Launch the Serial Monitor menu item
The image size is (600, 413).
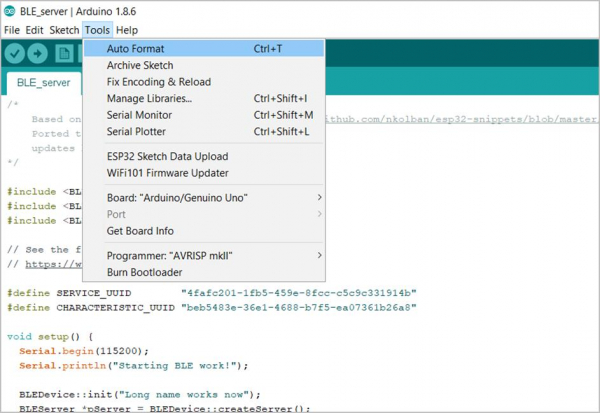139,115
